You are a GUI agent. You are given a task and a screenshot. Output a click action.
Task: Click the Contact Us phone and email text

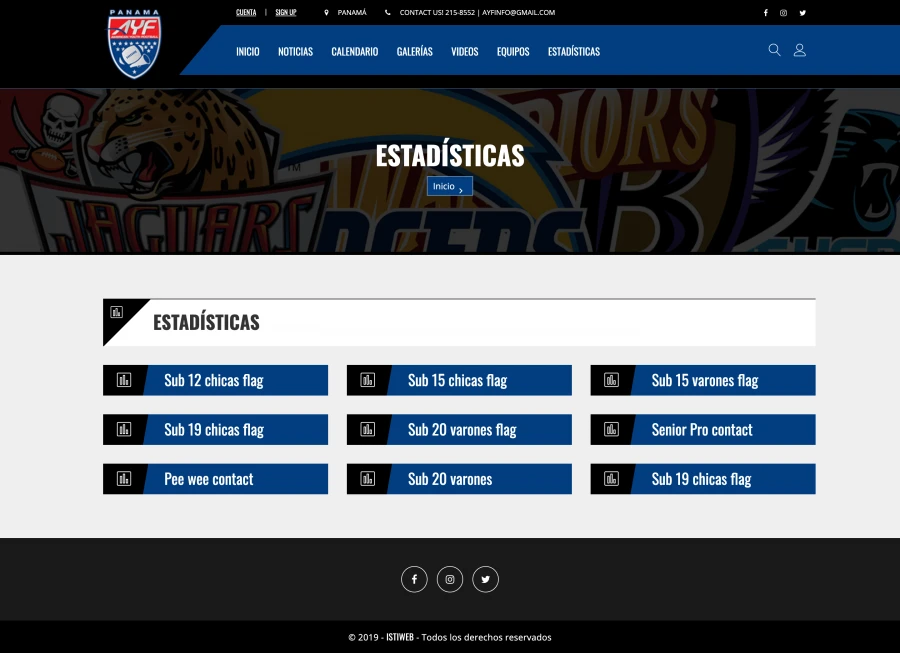click(477, 13)
